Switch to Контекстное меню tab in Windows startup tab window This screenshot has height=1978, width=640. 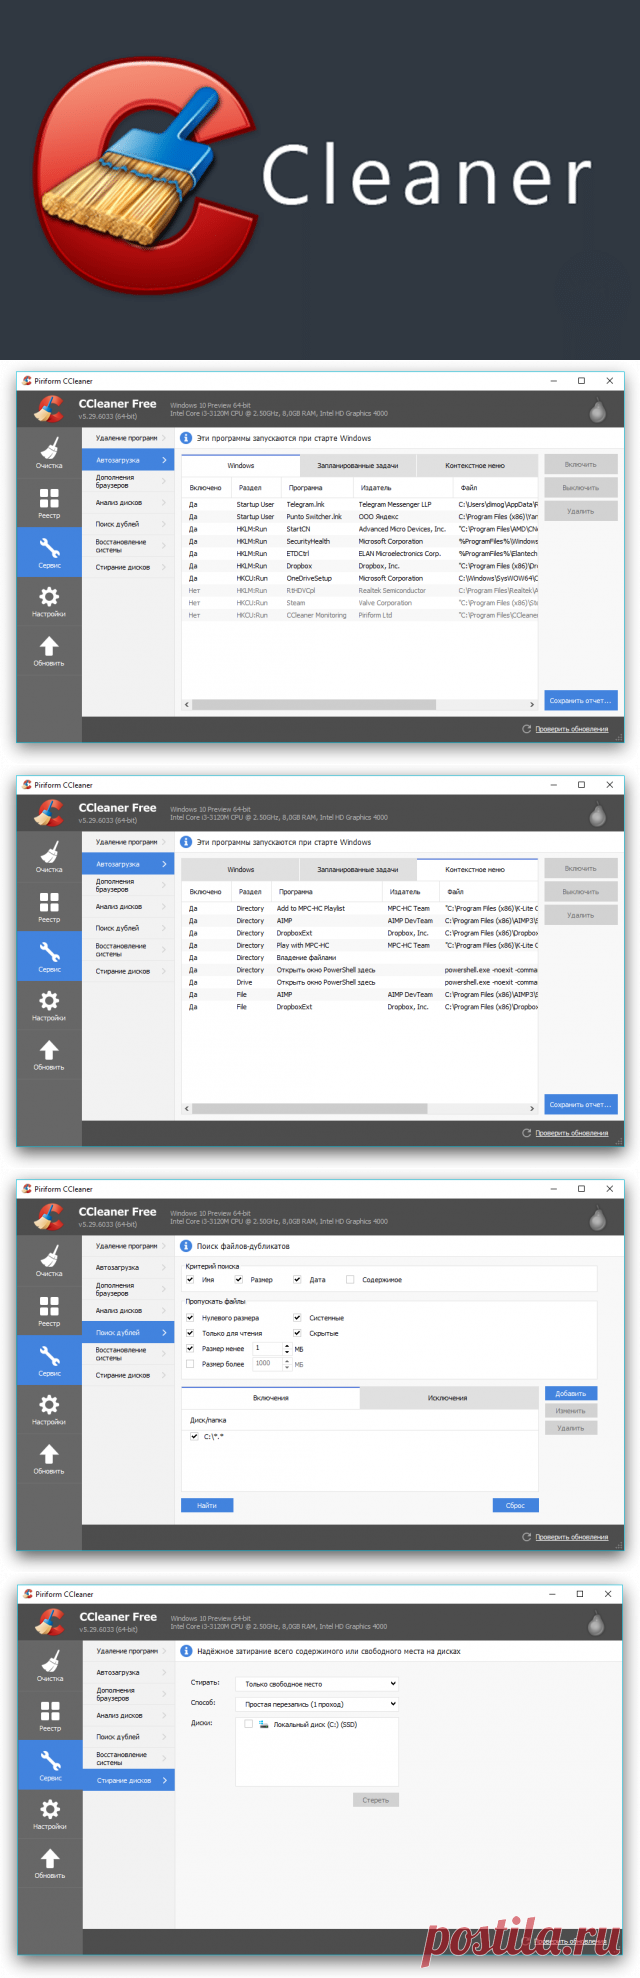pos(475,465)
